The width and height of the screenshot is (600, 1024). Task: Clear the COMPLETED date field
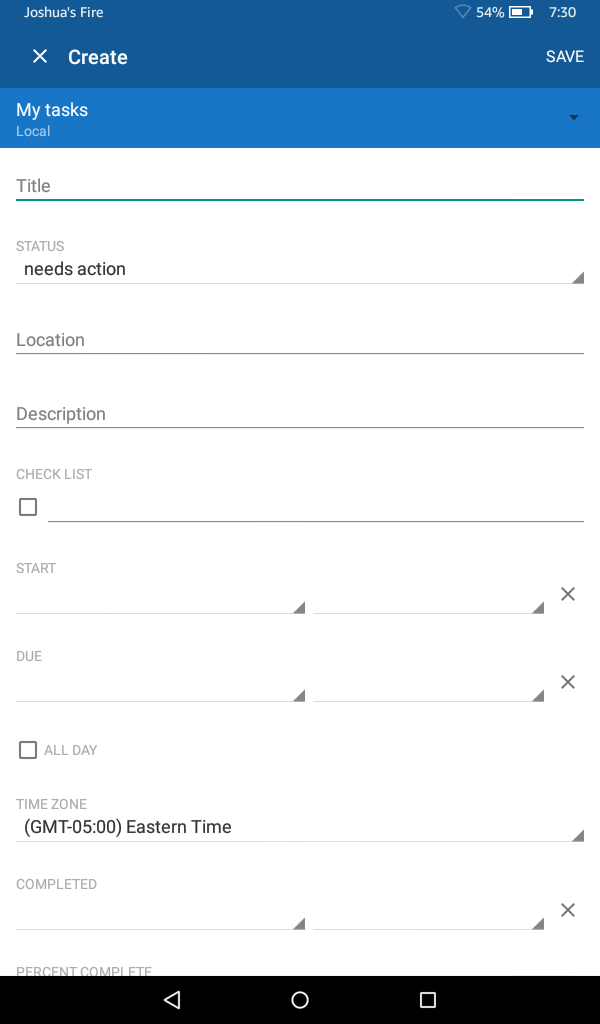tap(567, 910)
